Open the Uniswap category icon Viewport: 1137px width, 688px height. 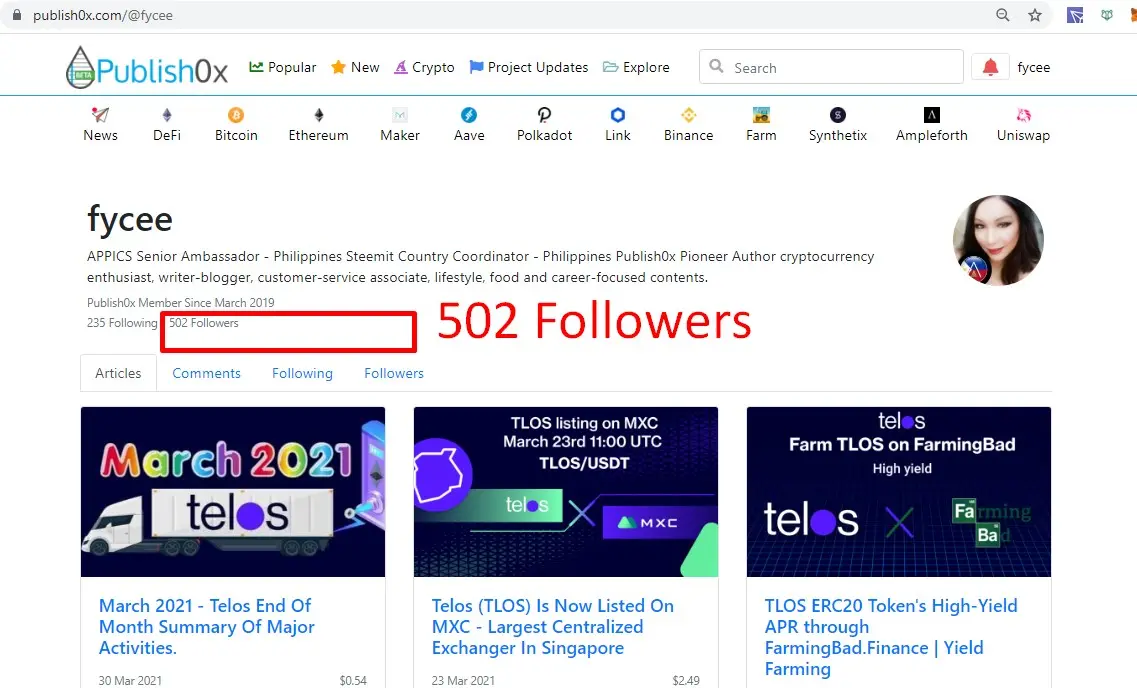click(1023, 115)
